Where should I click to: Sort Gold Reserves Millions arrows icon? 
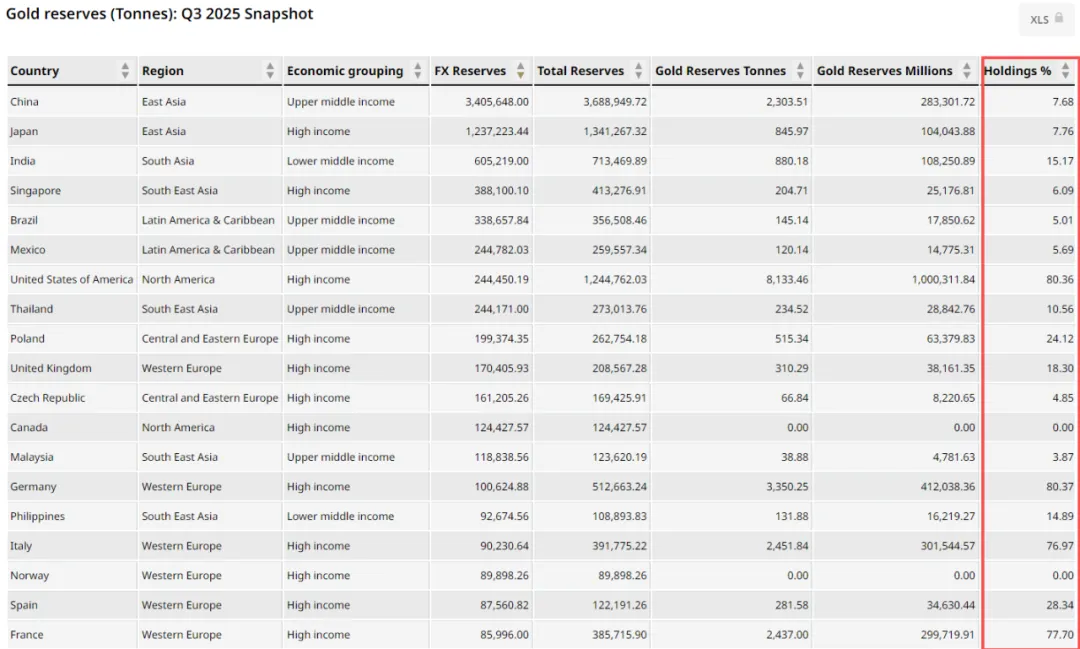[967, 70]
